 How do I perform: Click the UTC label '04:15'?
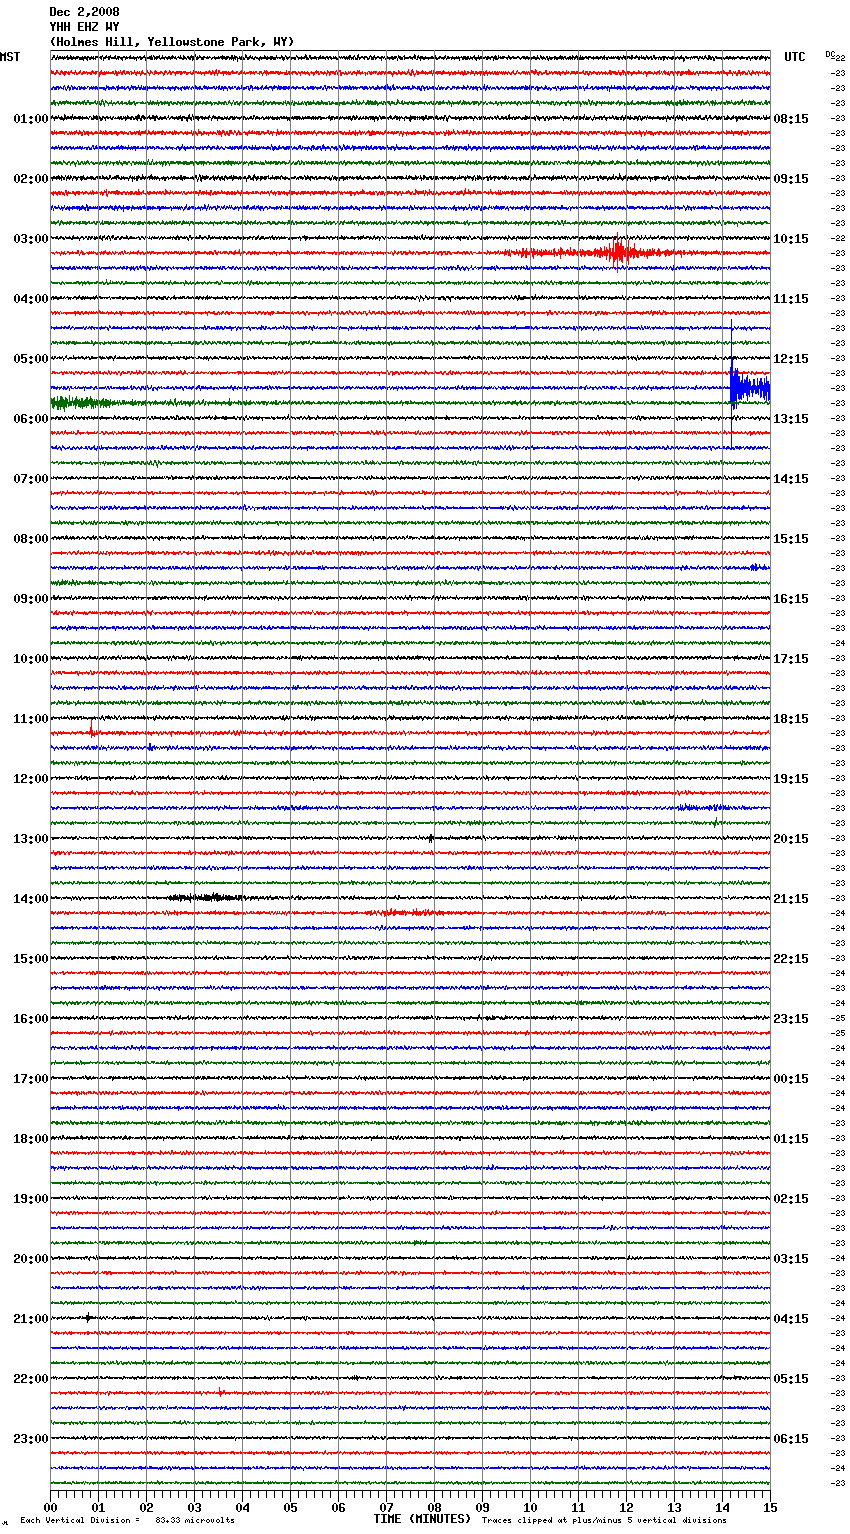791,1319
